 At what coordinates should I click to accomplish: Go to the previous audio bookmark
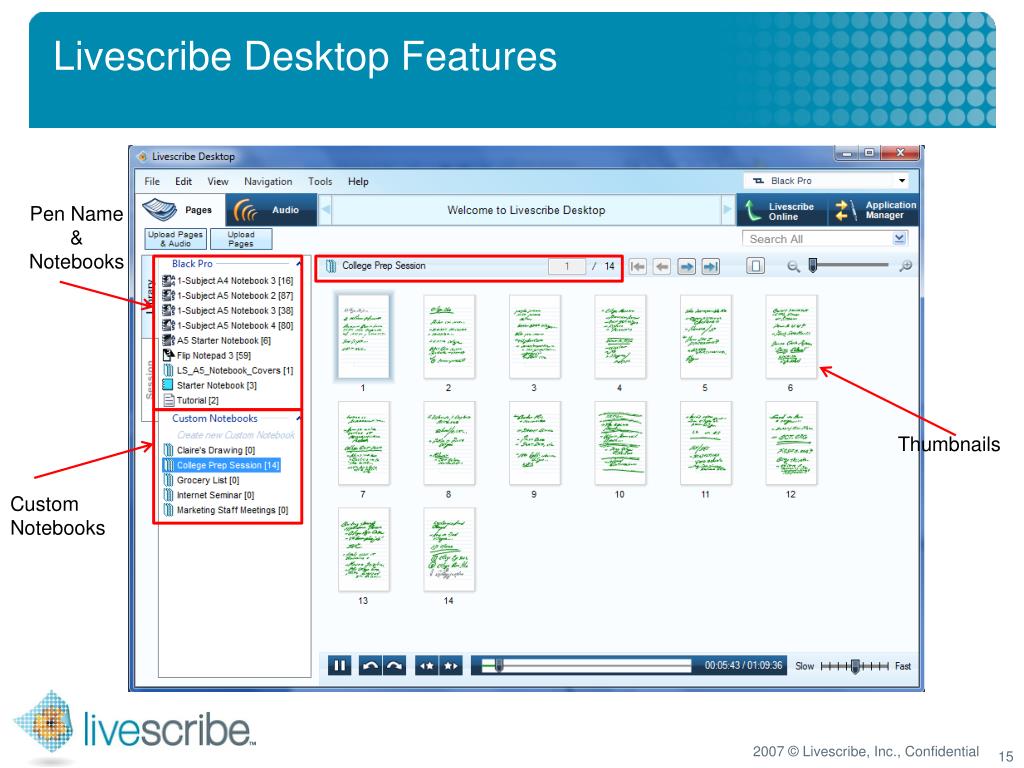pyautogui.click(x=427, y=666)
